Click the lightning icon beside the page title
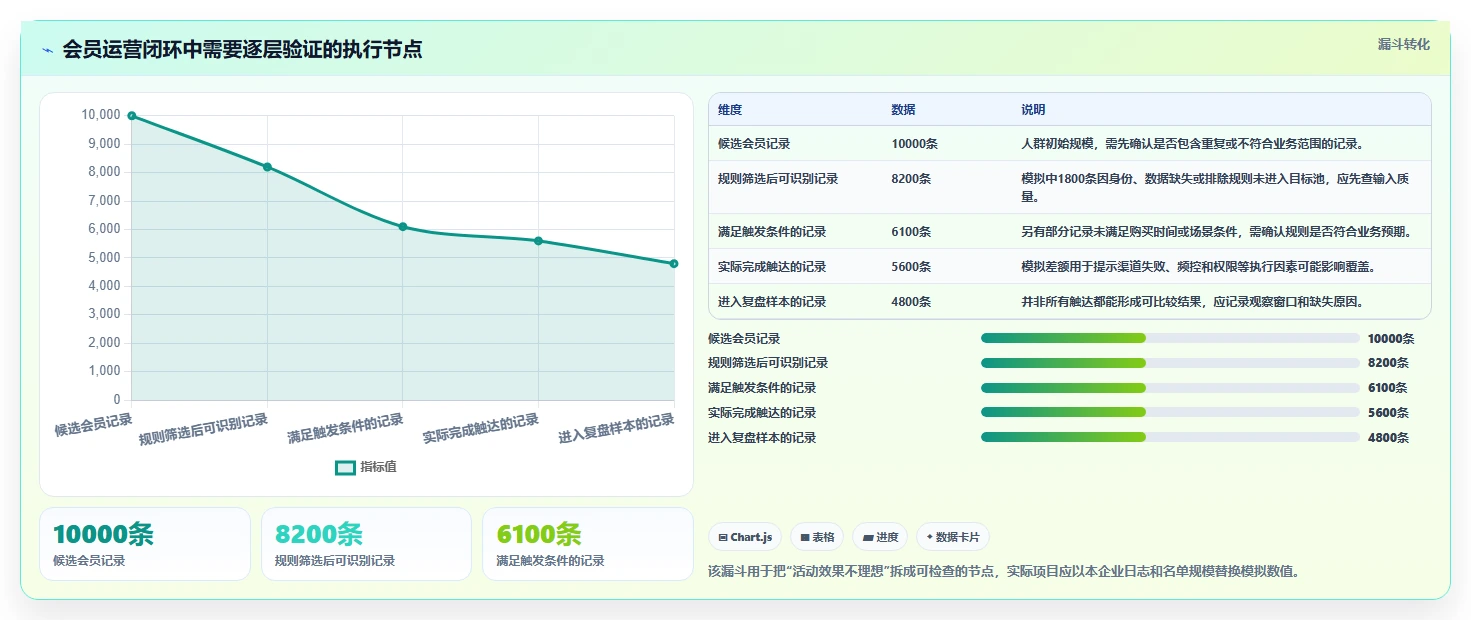Screen dimensions: 1471x620 click(x=48, y=50)
